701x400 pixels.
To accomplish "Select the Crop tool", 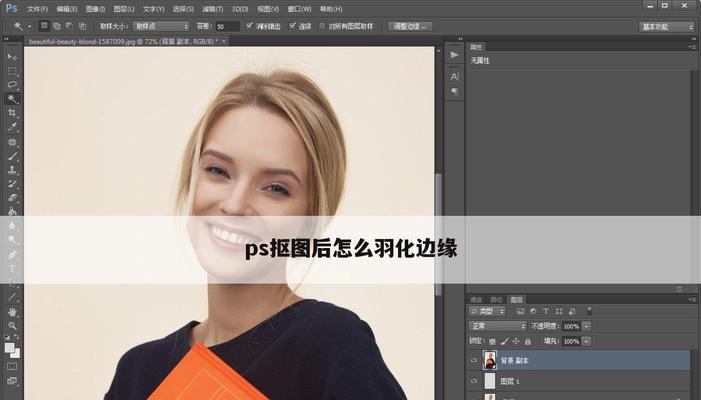I will click(x=12, y=113).
